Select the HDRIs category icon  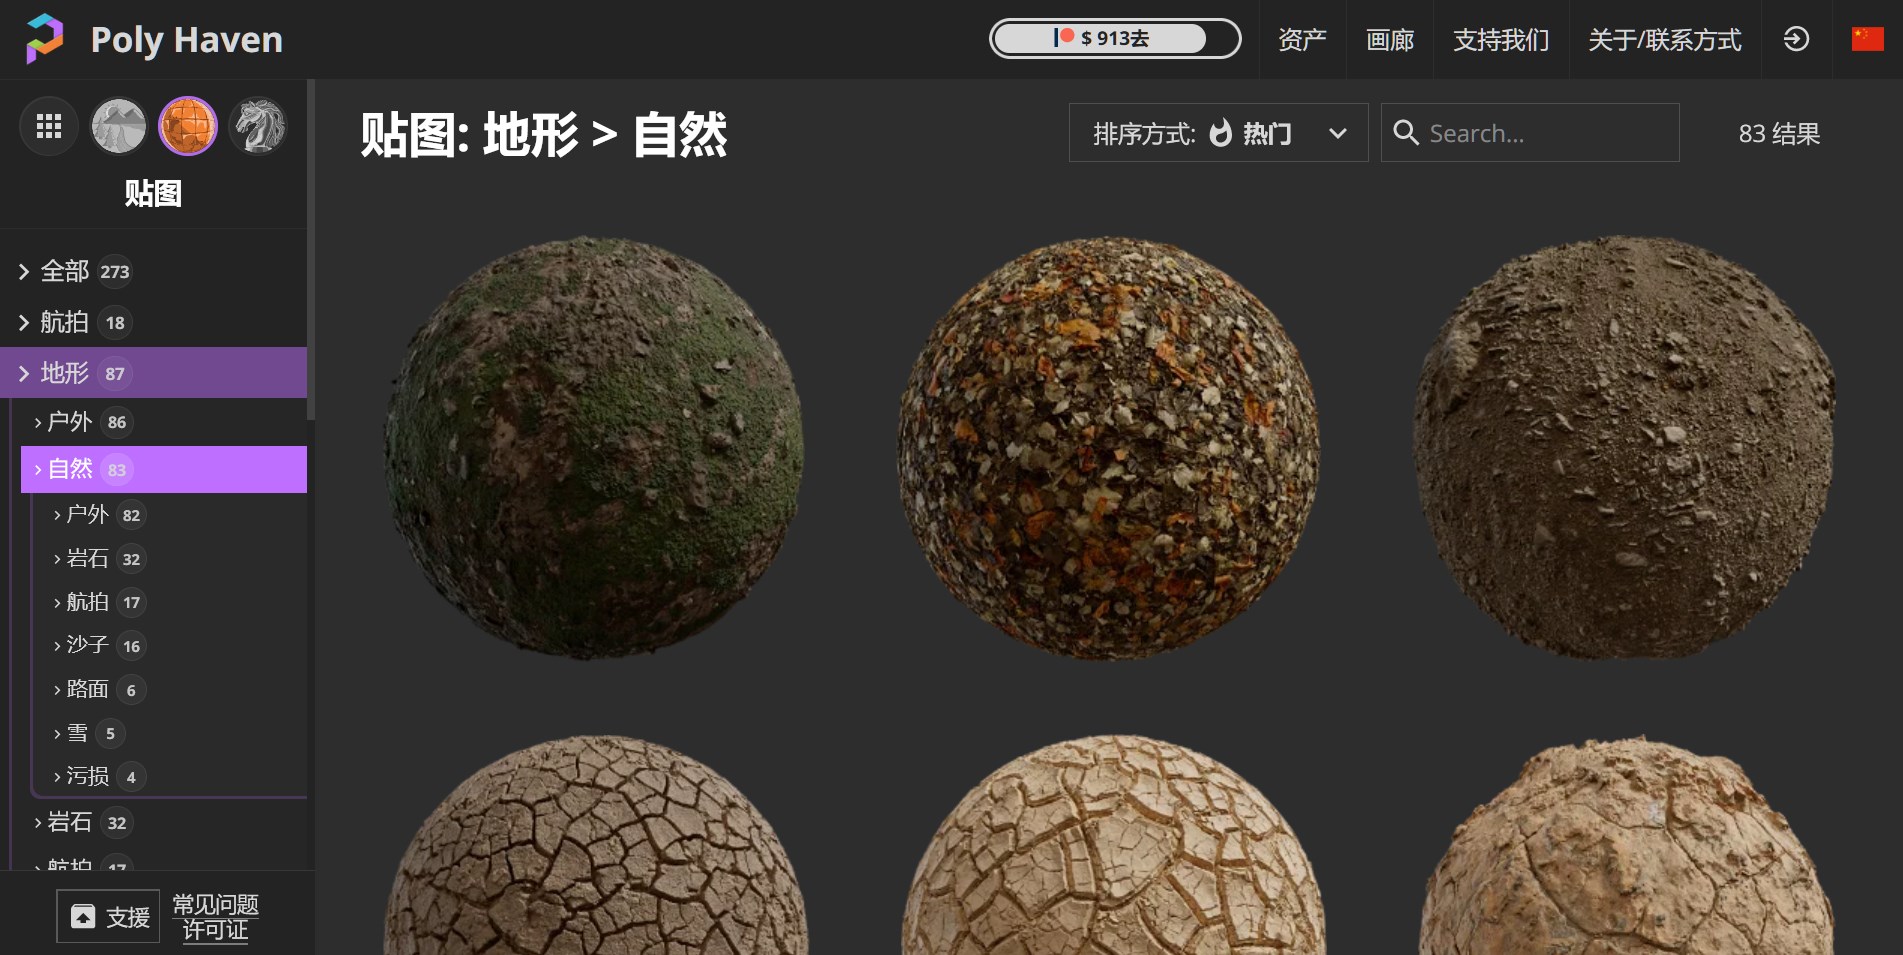coord(118,126)
